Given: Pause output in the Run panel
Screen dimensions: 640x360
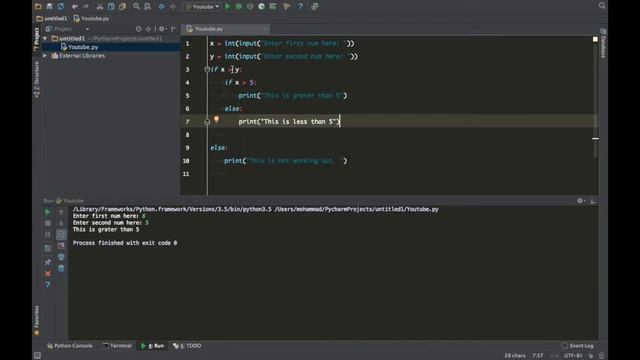Looking at the screenshot, I should click(47, 235).
